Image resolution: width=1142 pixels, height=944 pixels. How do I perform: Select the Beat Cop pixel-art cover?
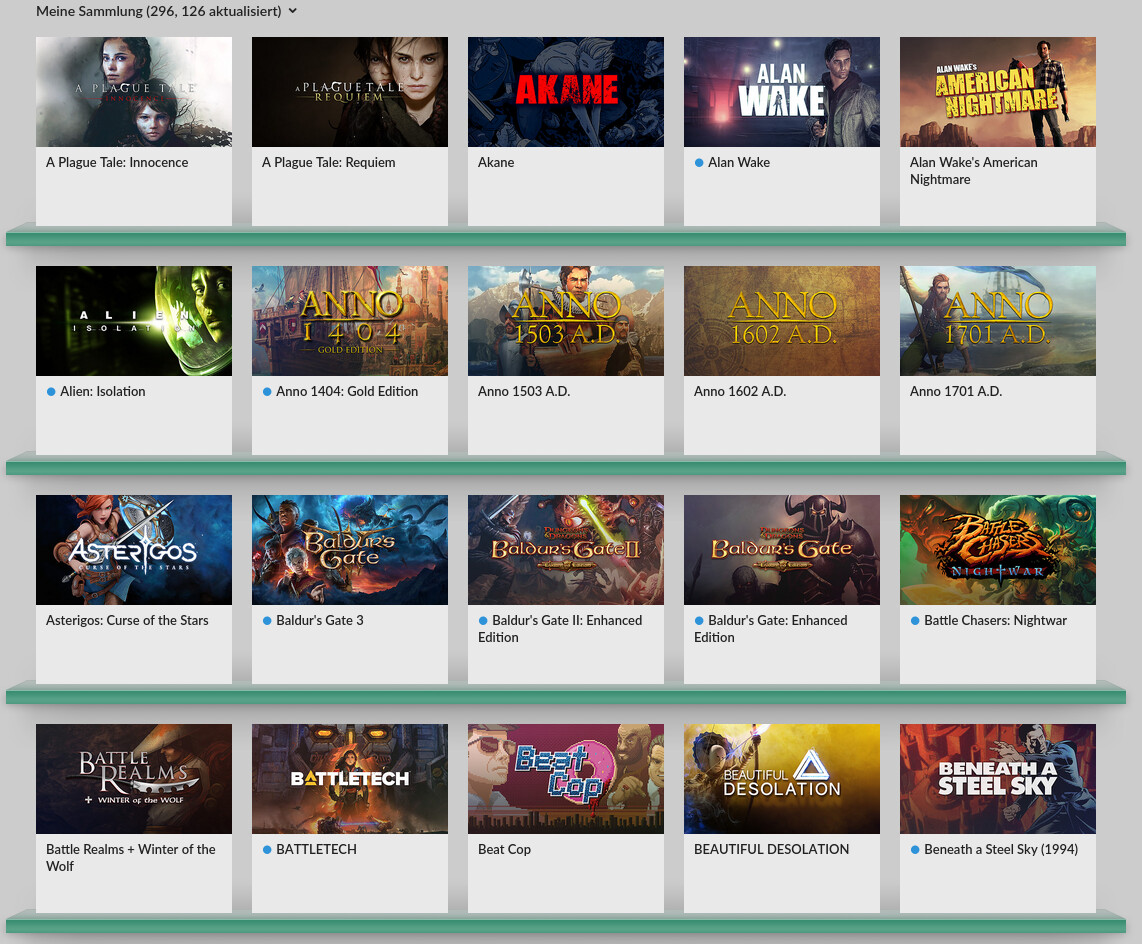pyautogui.click(x=566, y=779)
